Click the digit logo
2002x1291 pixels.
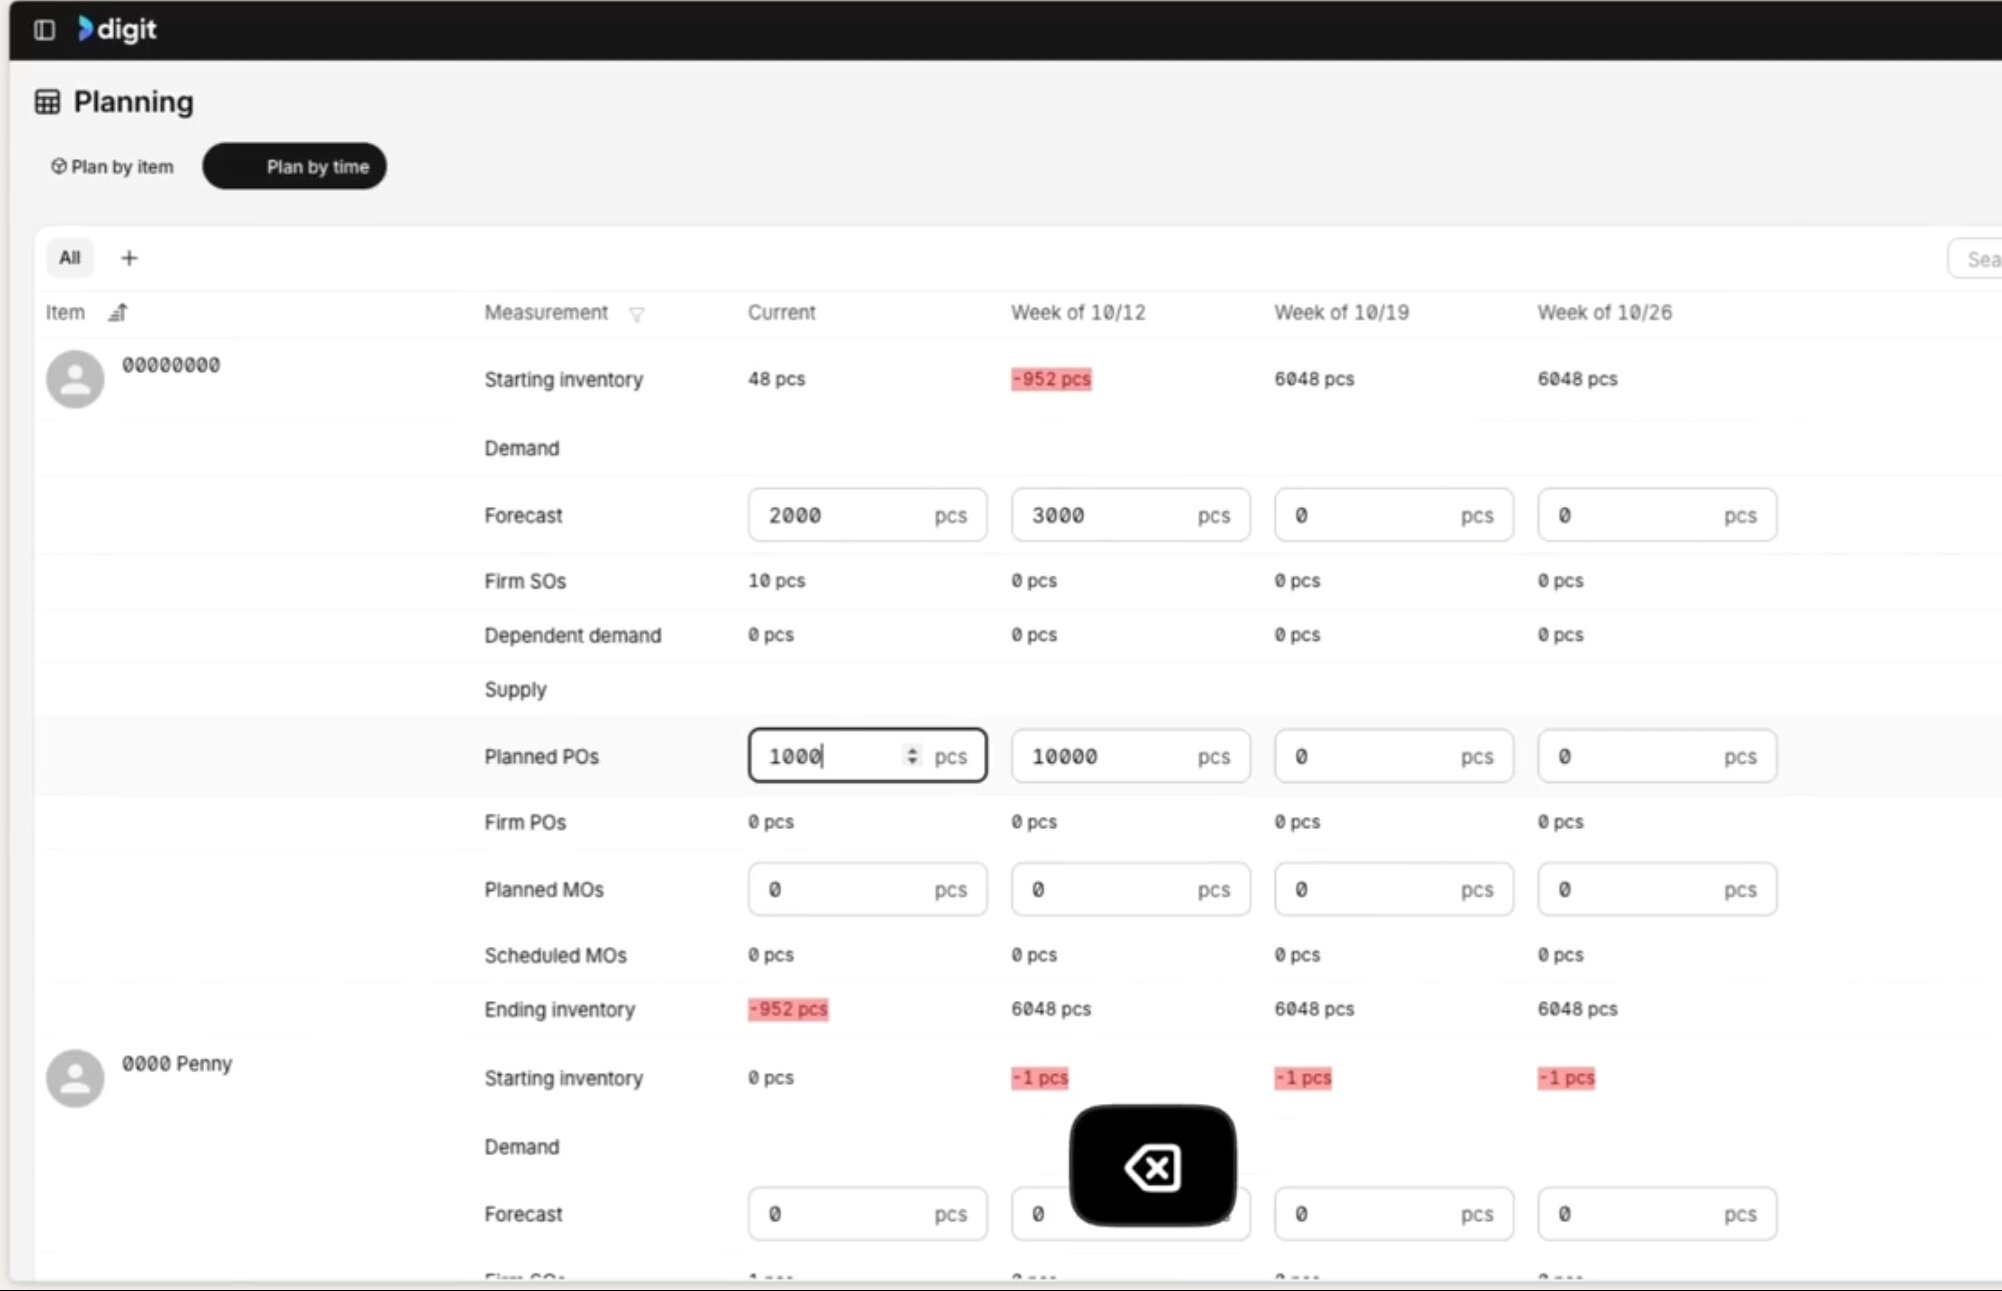pos(118,30)
